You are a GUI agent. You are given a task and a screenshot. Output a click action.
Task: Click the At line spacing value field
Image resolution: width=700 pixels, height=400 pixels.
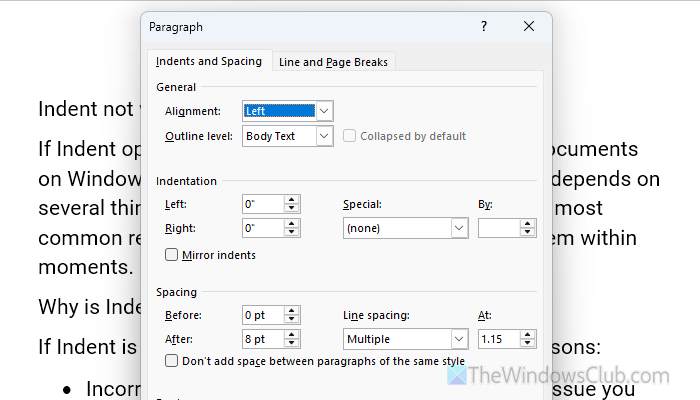(x=499, y=339)
